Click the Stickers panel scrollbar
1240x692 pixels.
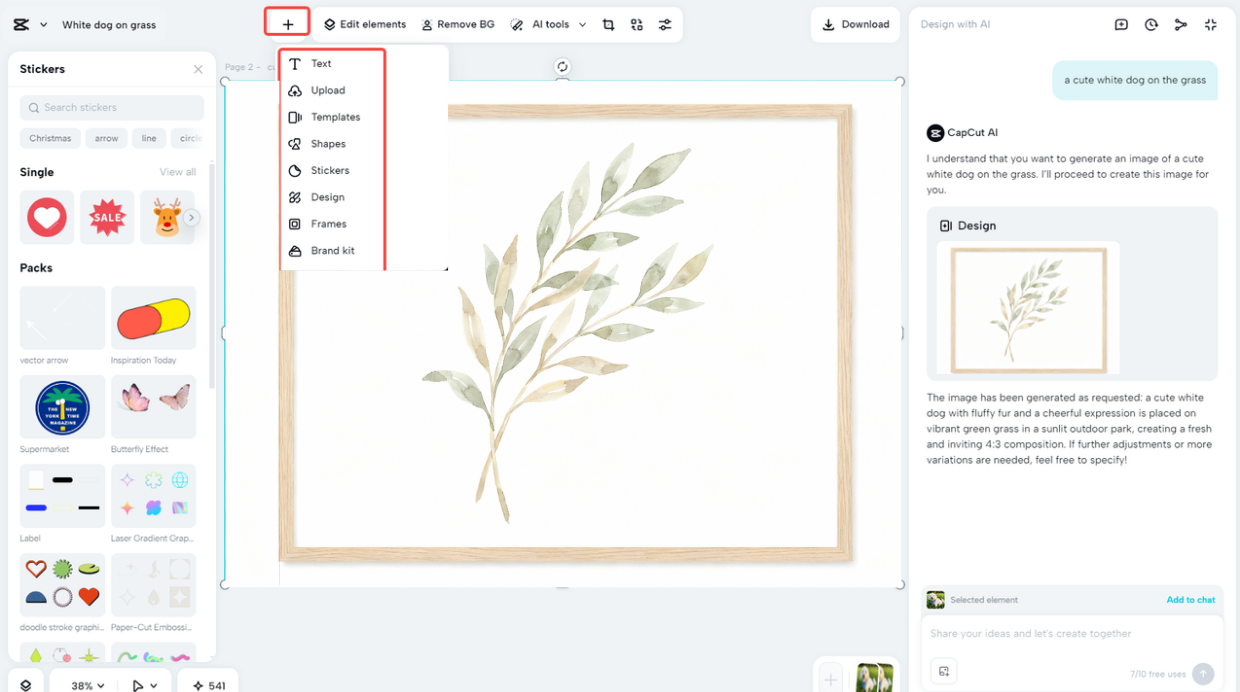click(211, 275)
